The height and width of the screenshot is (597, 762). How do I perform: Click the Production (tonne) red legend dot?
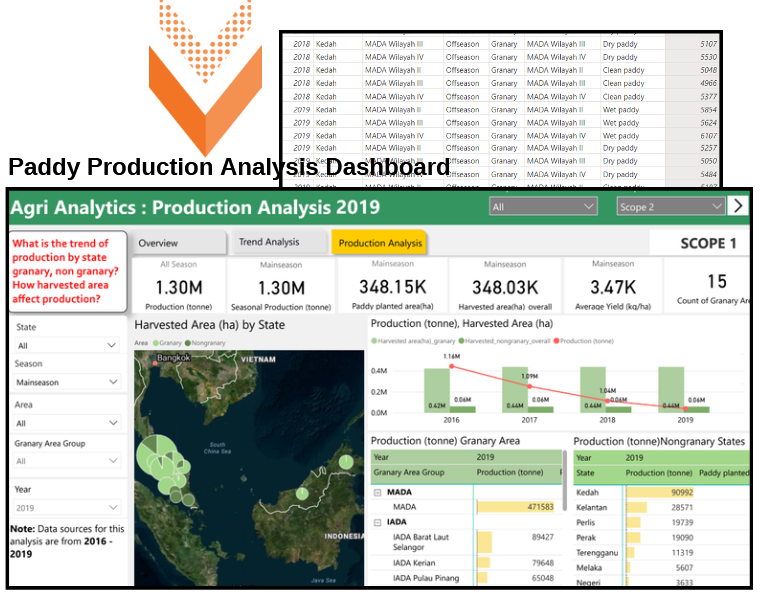(x=557, y=341)
